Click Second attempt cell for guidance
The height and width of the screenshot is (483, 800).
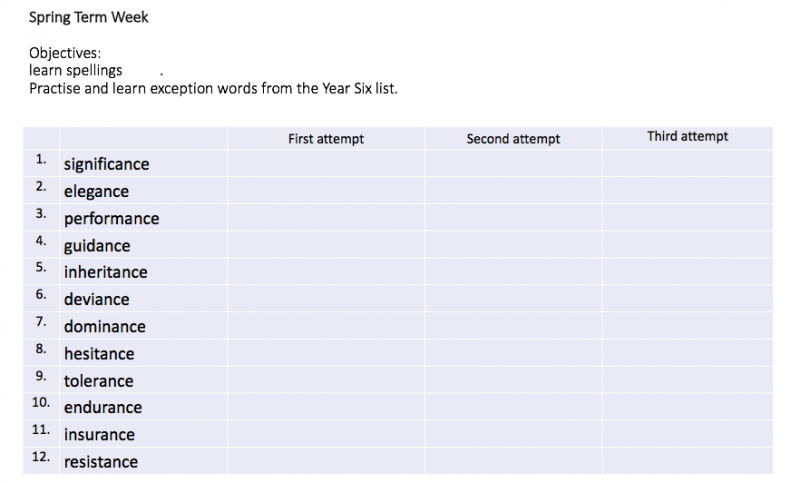click(513, 245)
